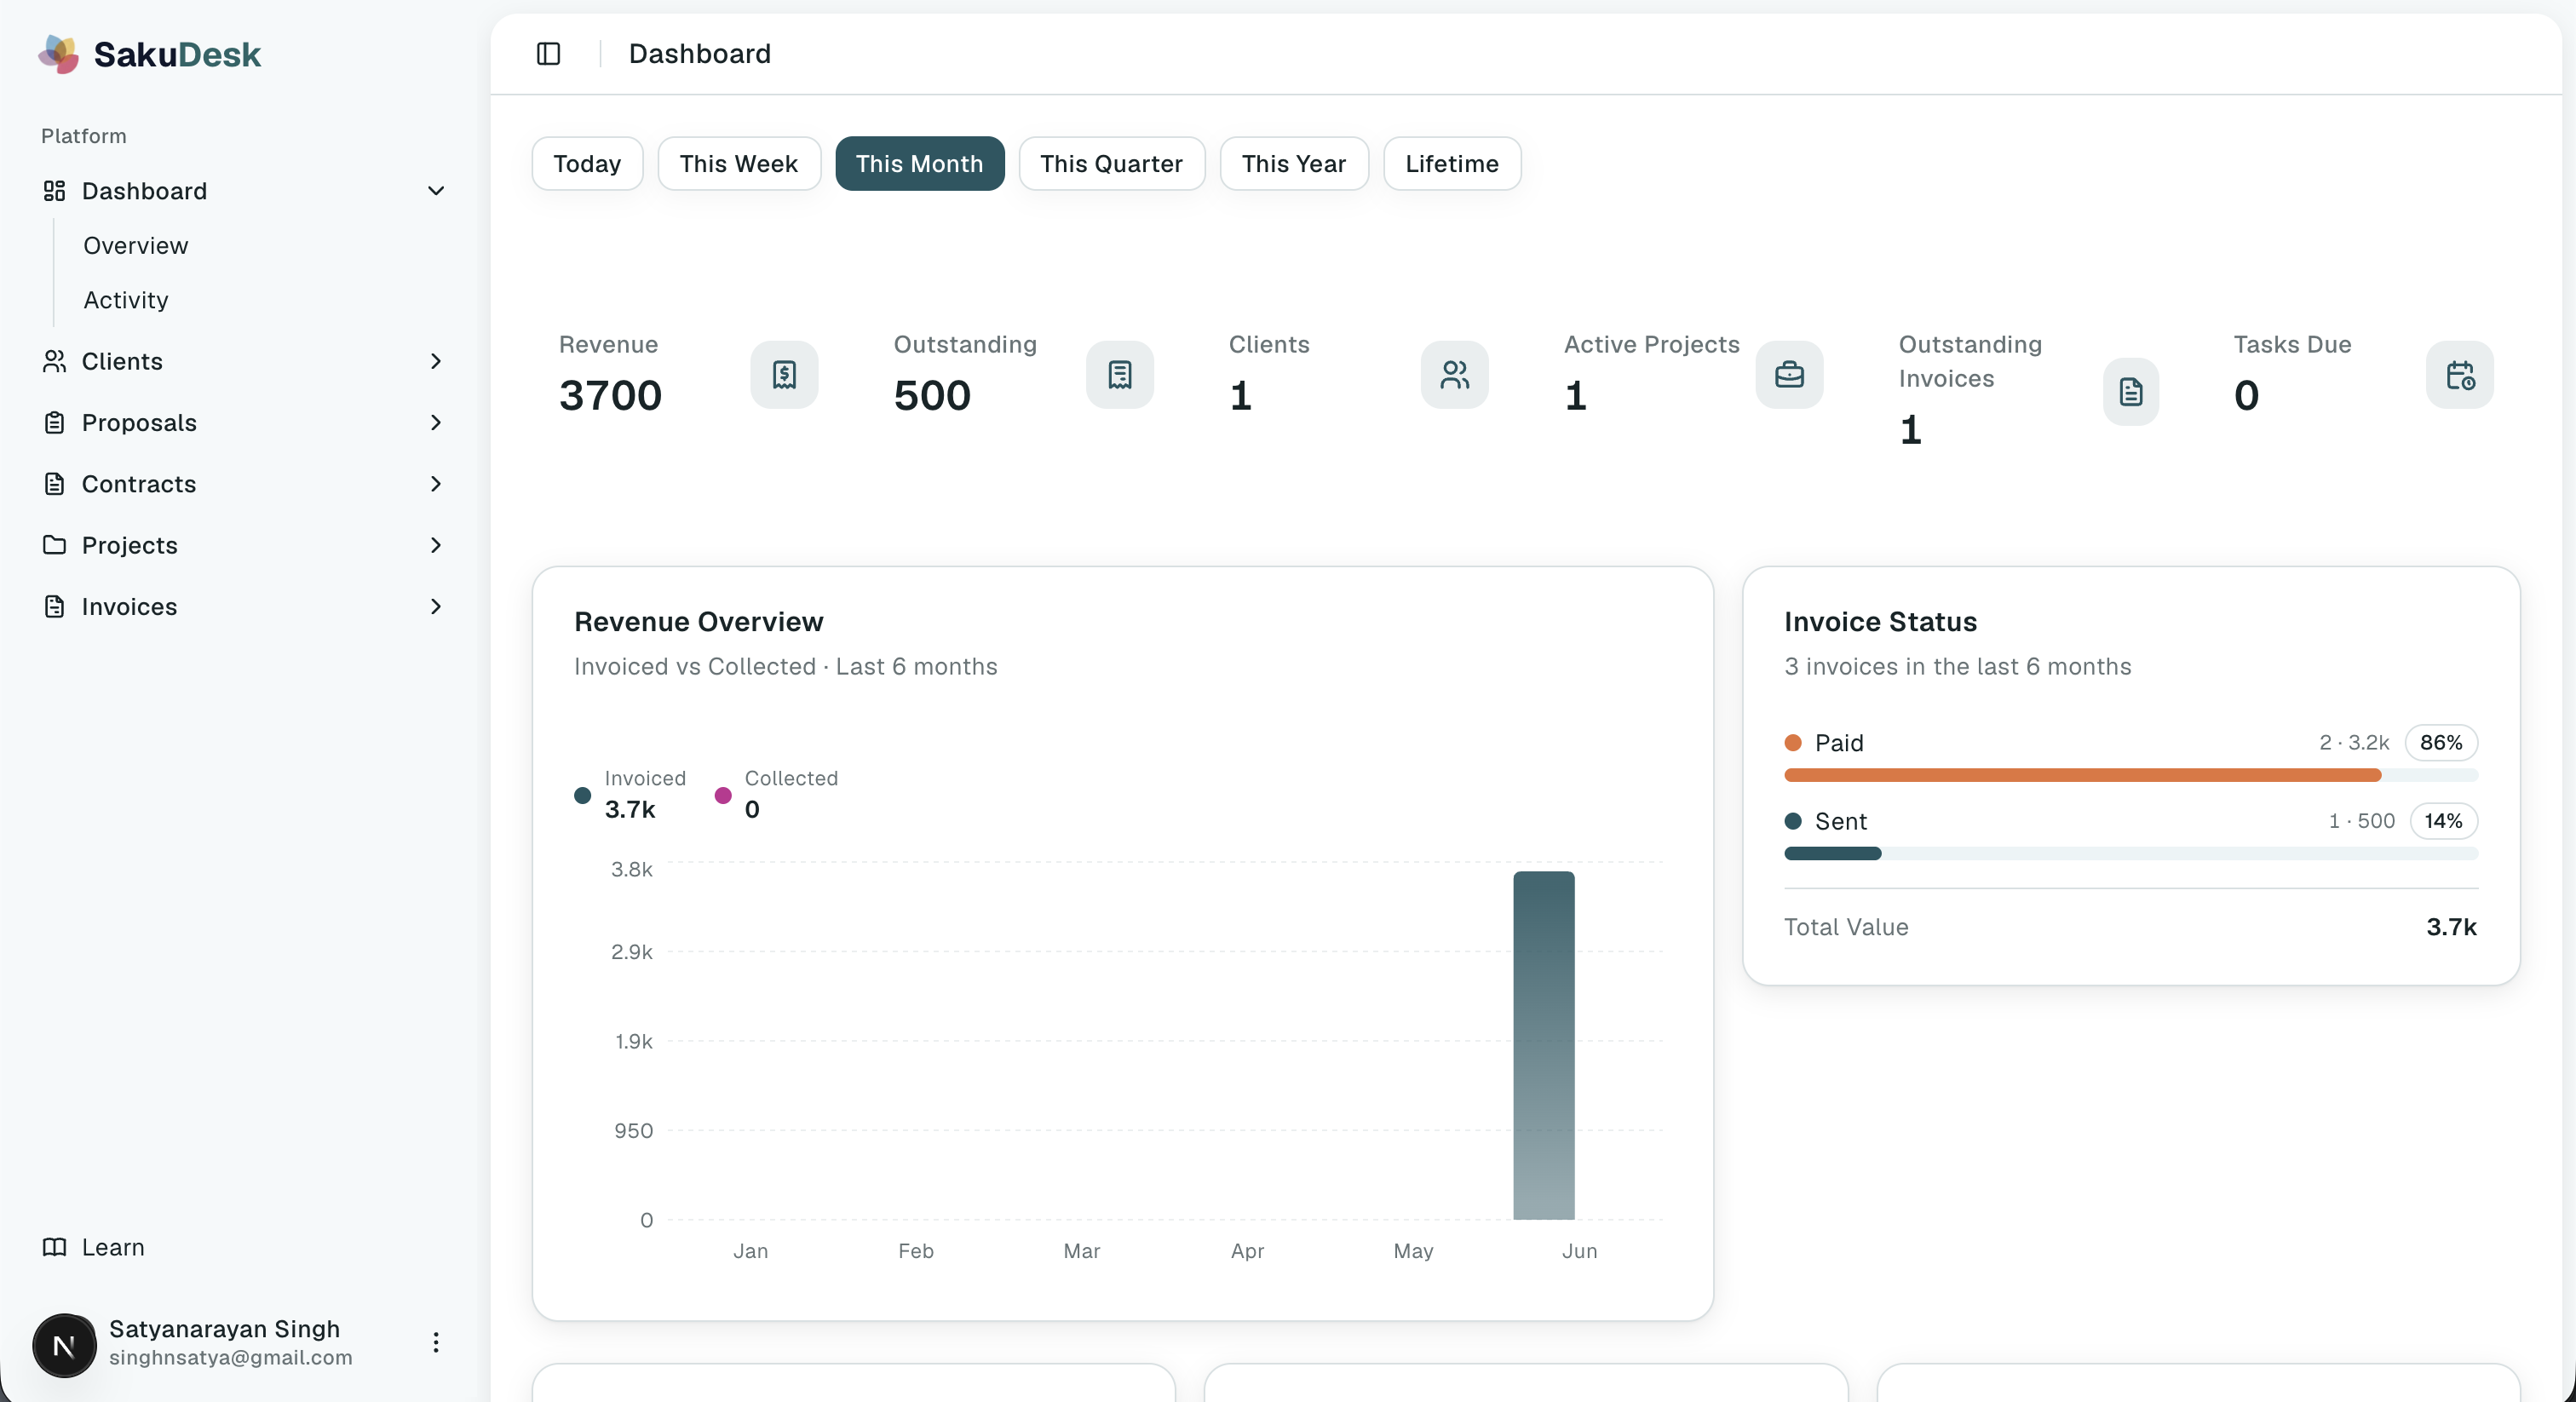Click the Revenue receipt dollar icon
The width and height of the screenshot is (2576, 1402).
click(x=784, y=375)
